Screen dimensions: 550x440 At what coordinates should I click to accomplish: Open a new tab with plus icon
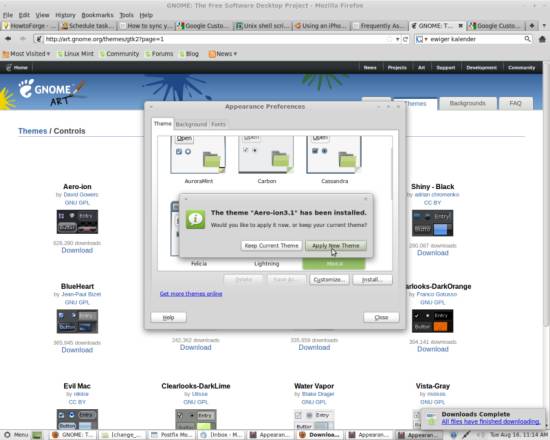(532, 26)
